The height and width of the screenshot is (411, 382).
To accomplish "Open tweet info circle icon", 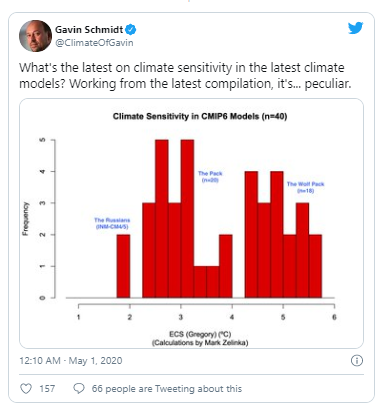I will pyautogui.click(x=357, y=360).
